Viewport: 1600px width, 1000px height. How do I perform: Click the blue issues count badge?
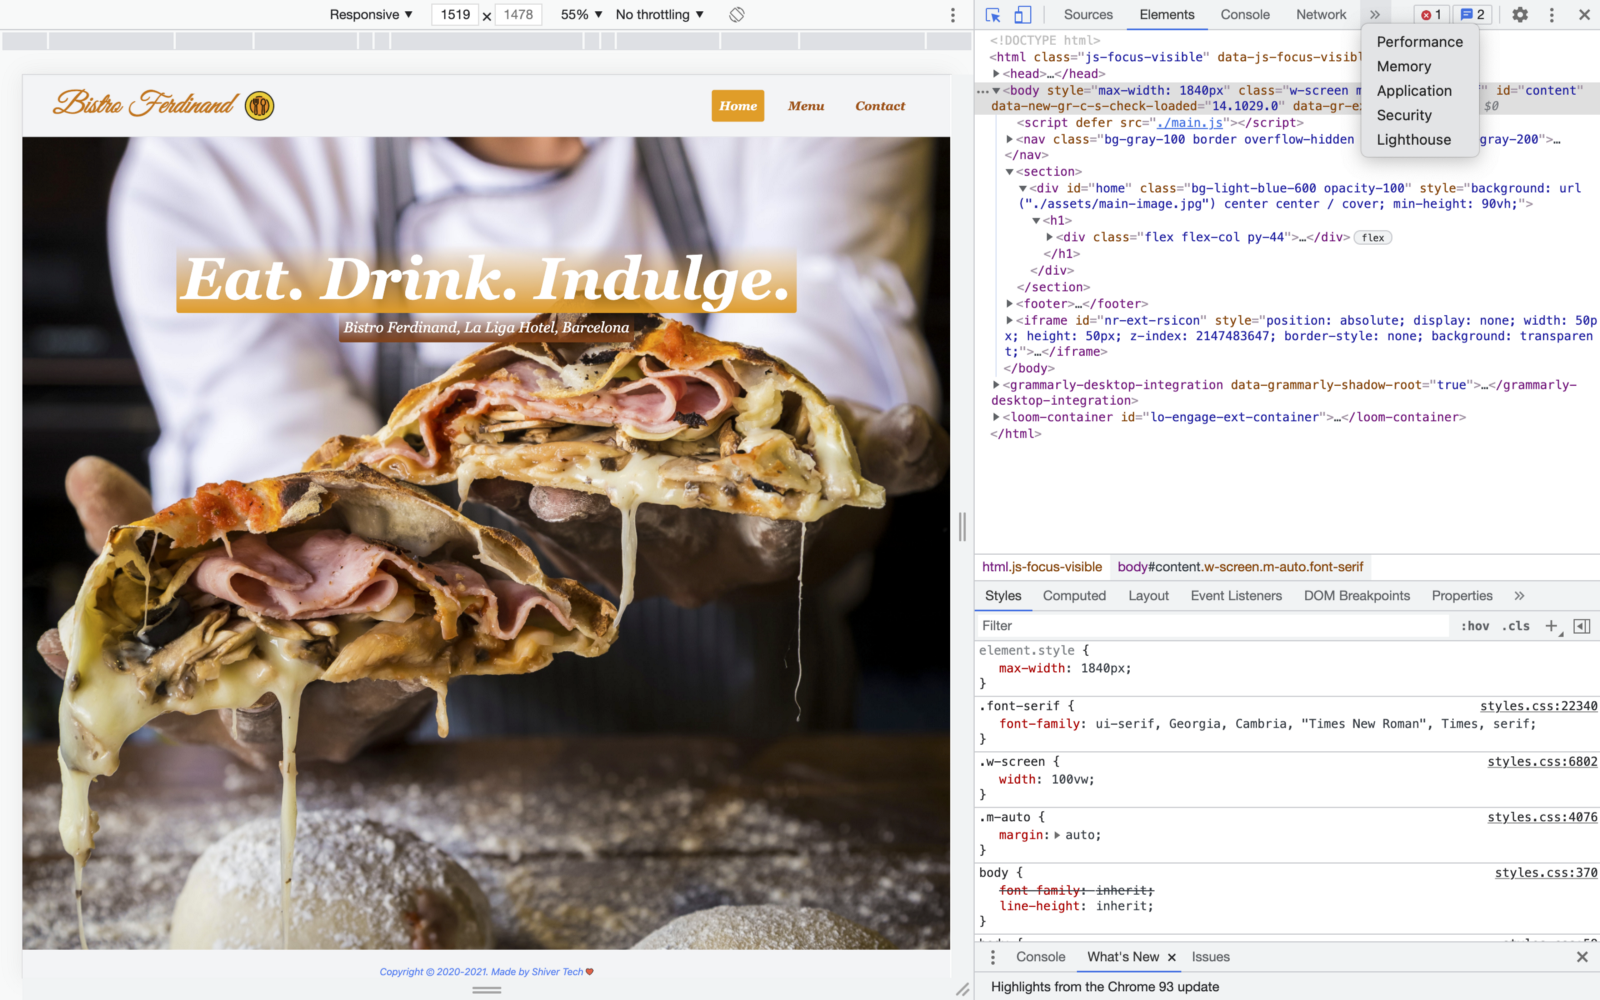pyautogui.click(x=1473, y=15)
